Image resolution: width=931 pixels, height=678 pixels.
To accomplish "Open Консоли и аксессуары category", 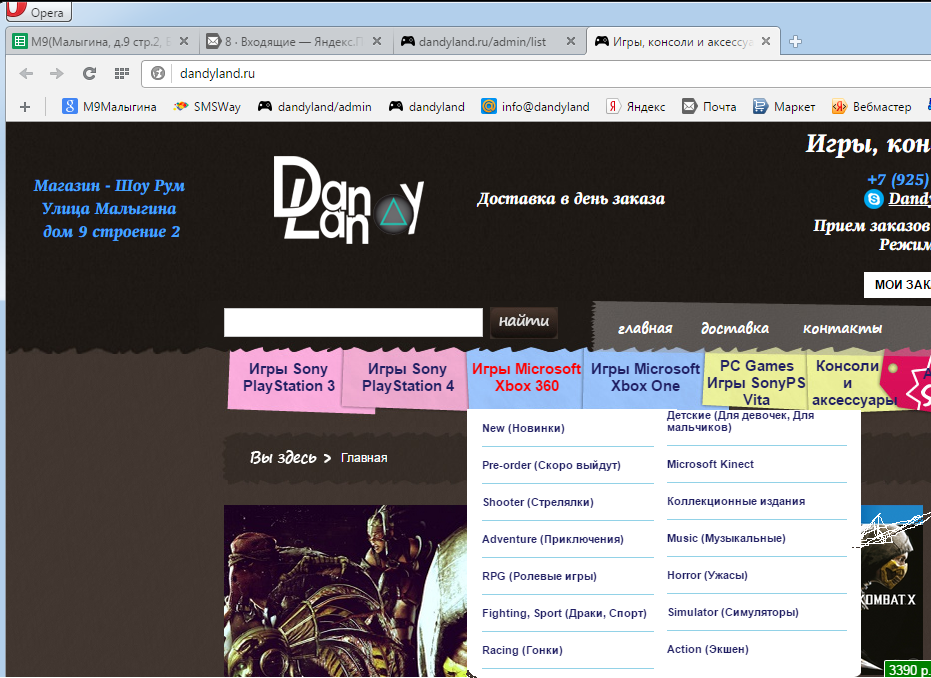I will pos(847,382).
